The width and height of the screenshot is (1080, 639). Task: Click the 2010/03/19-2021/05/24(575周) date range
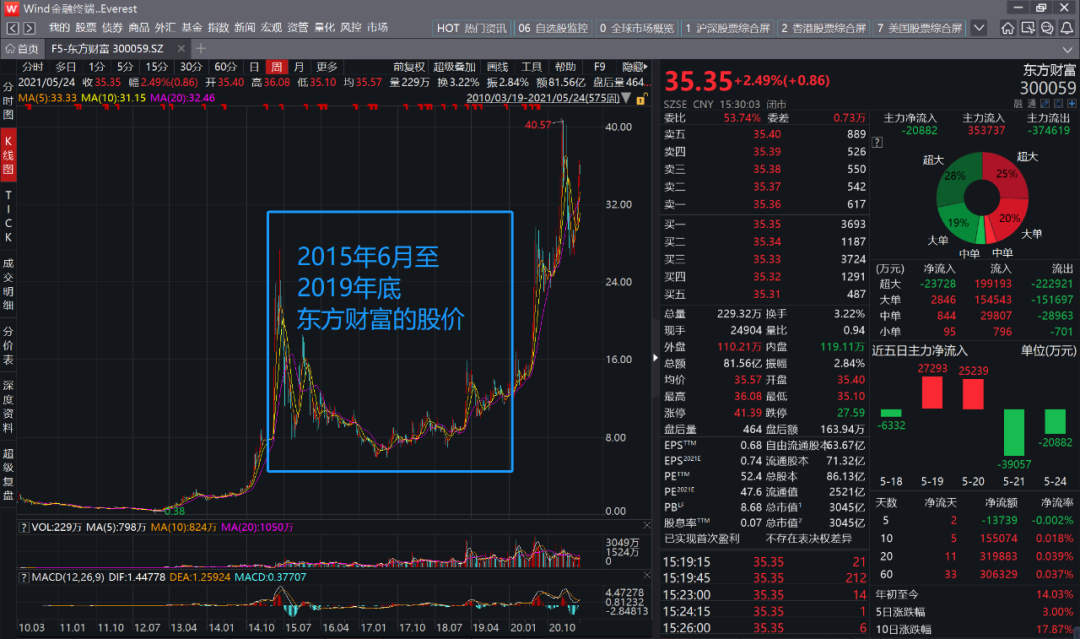click(543, 98)
